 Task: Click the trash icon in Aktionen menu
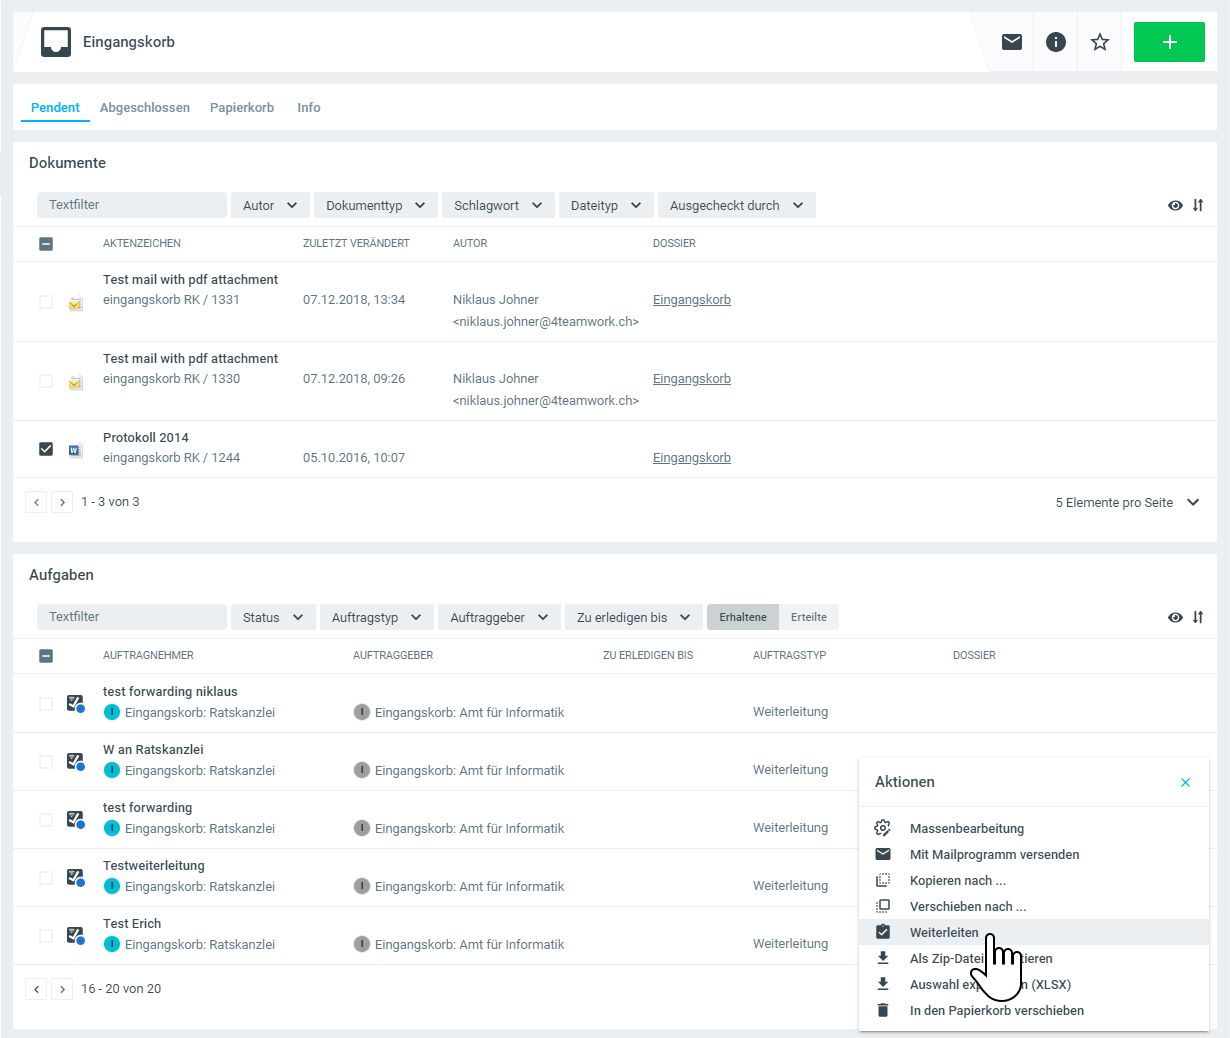(x=883, y=1010)
